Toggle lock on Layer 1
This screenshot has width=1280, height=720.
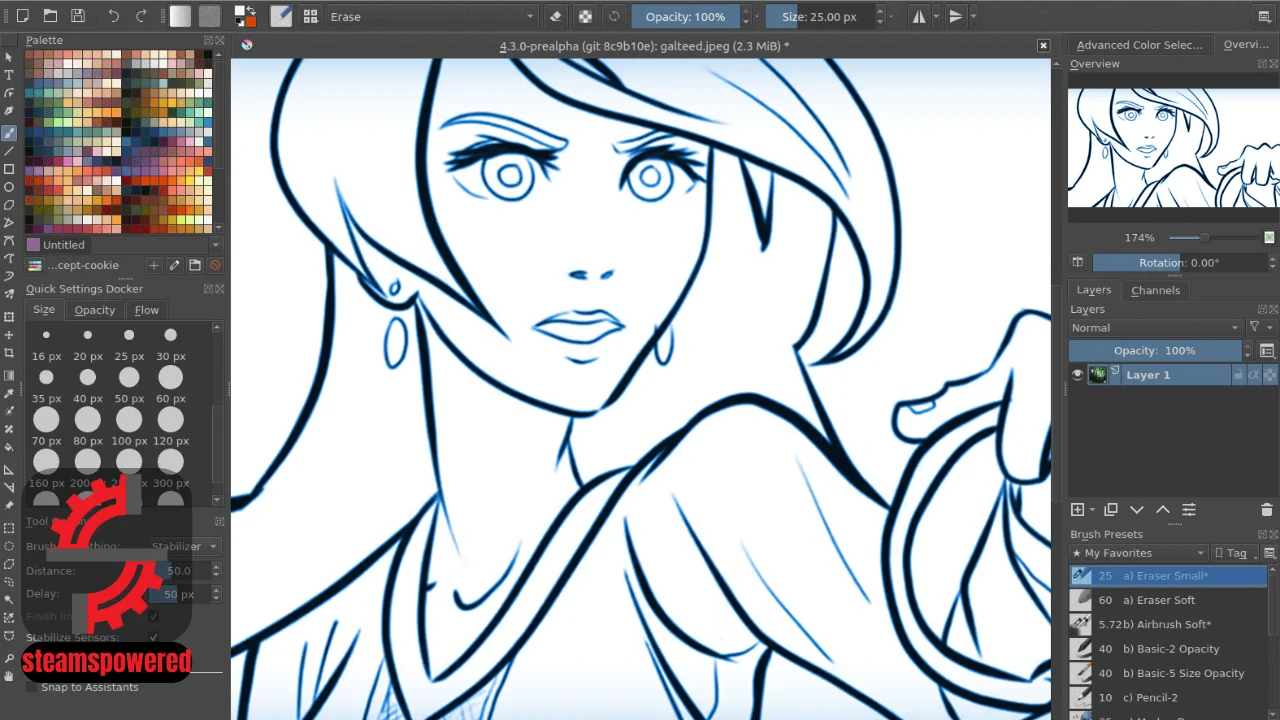click(1238, 375)
